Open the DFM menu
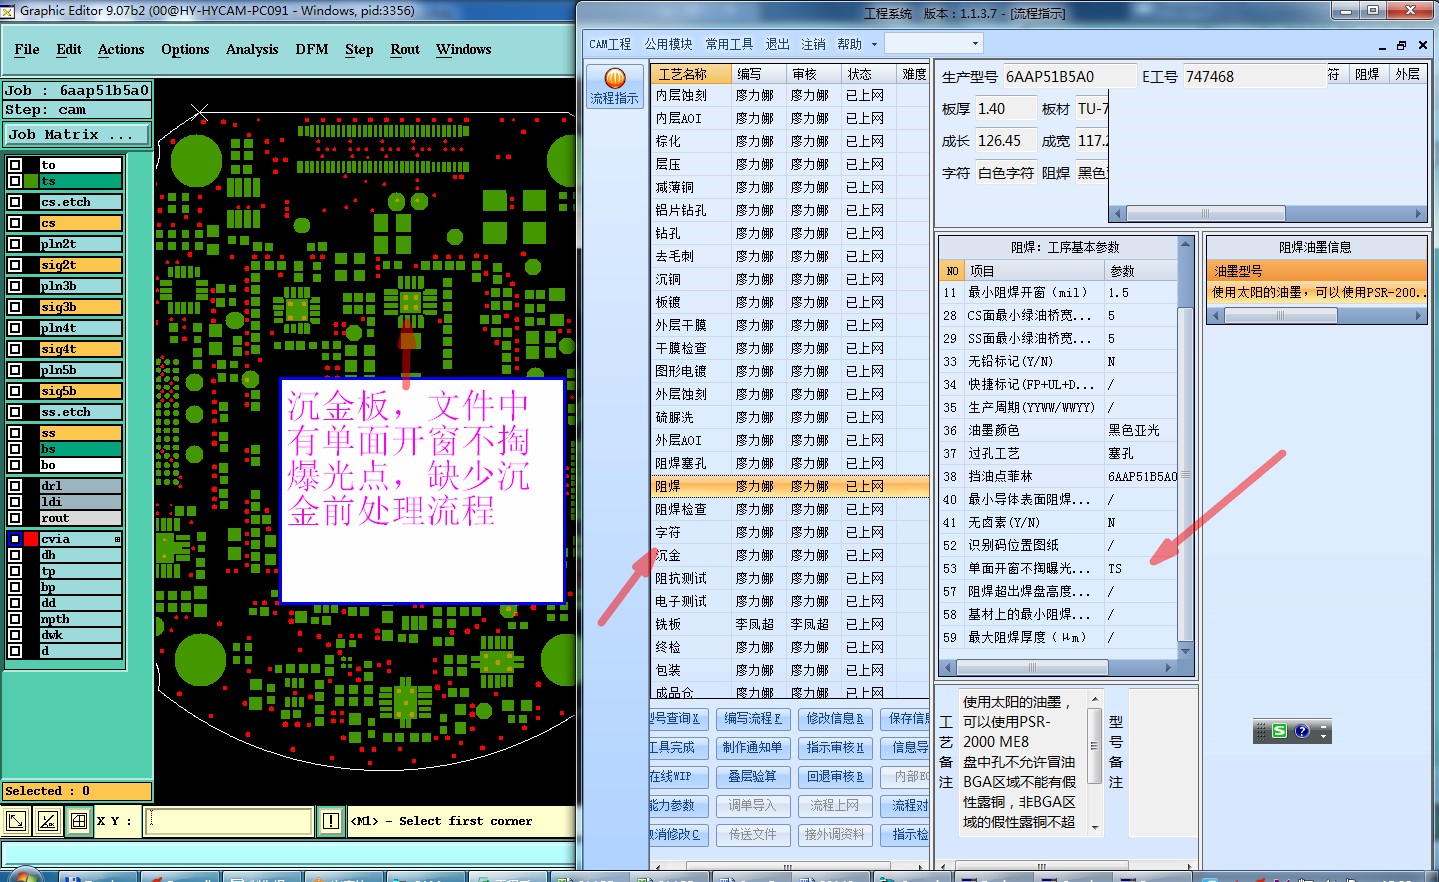 coord(312,49)
